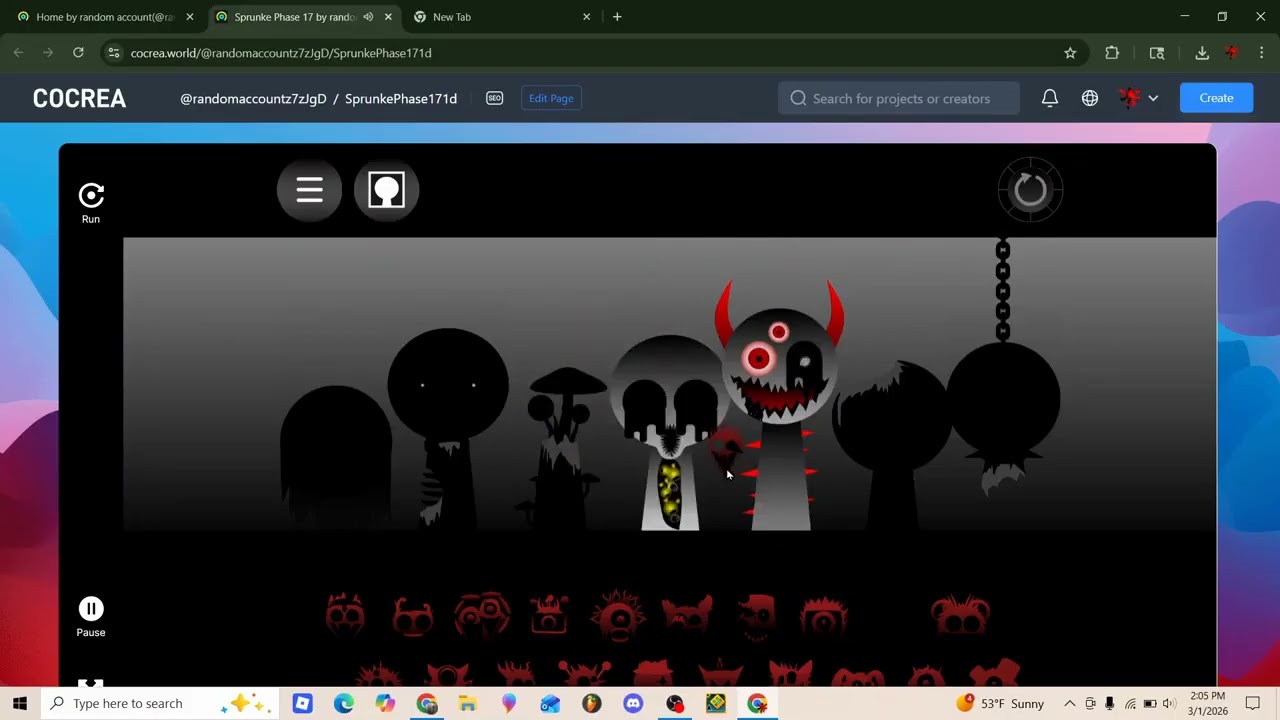Click the cracked-head silhouette character
Image resolution: width=1280 pixels, height=720 pixels.
pos(890,445)
